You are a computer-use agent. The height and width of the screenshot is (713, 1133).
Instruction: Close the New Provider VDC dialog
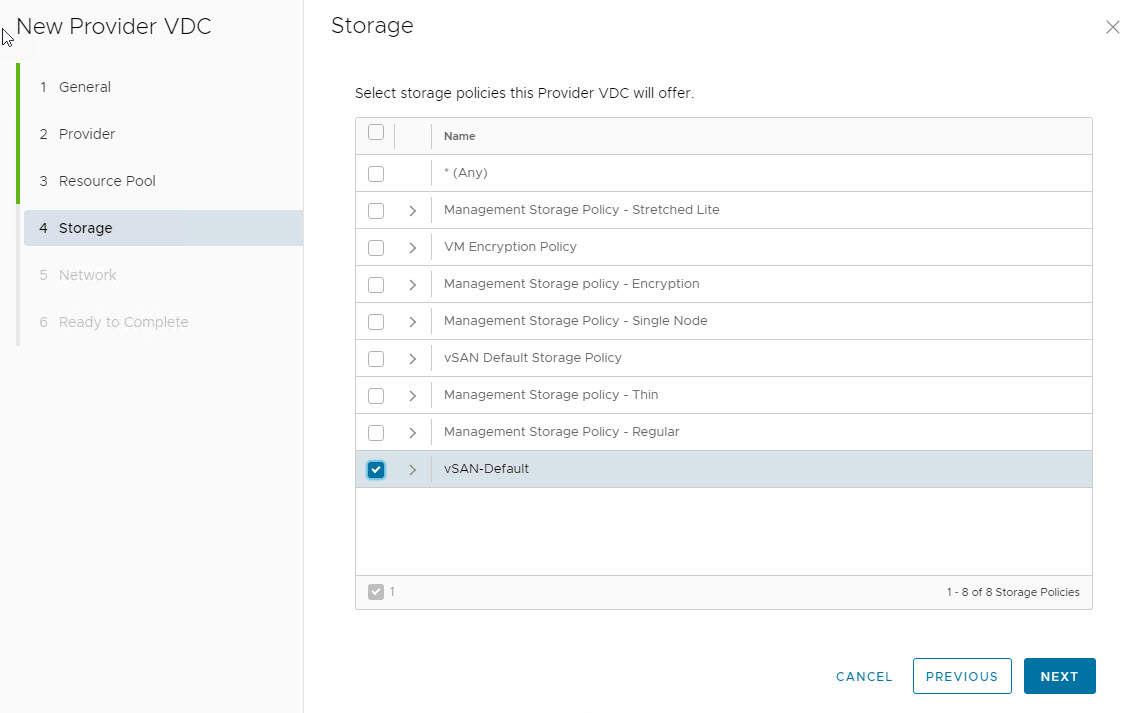tap(1112, 28)
